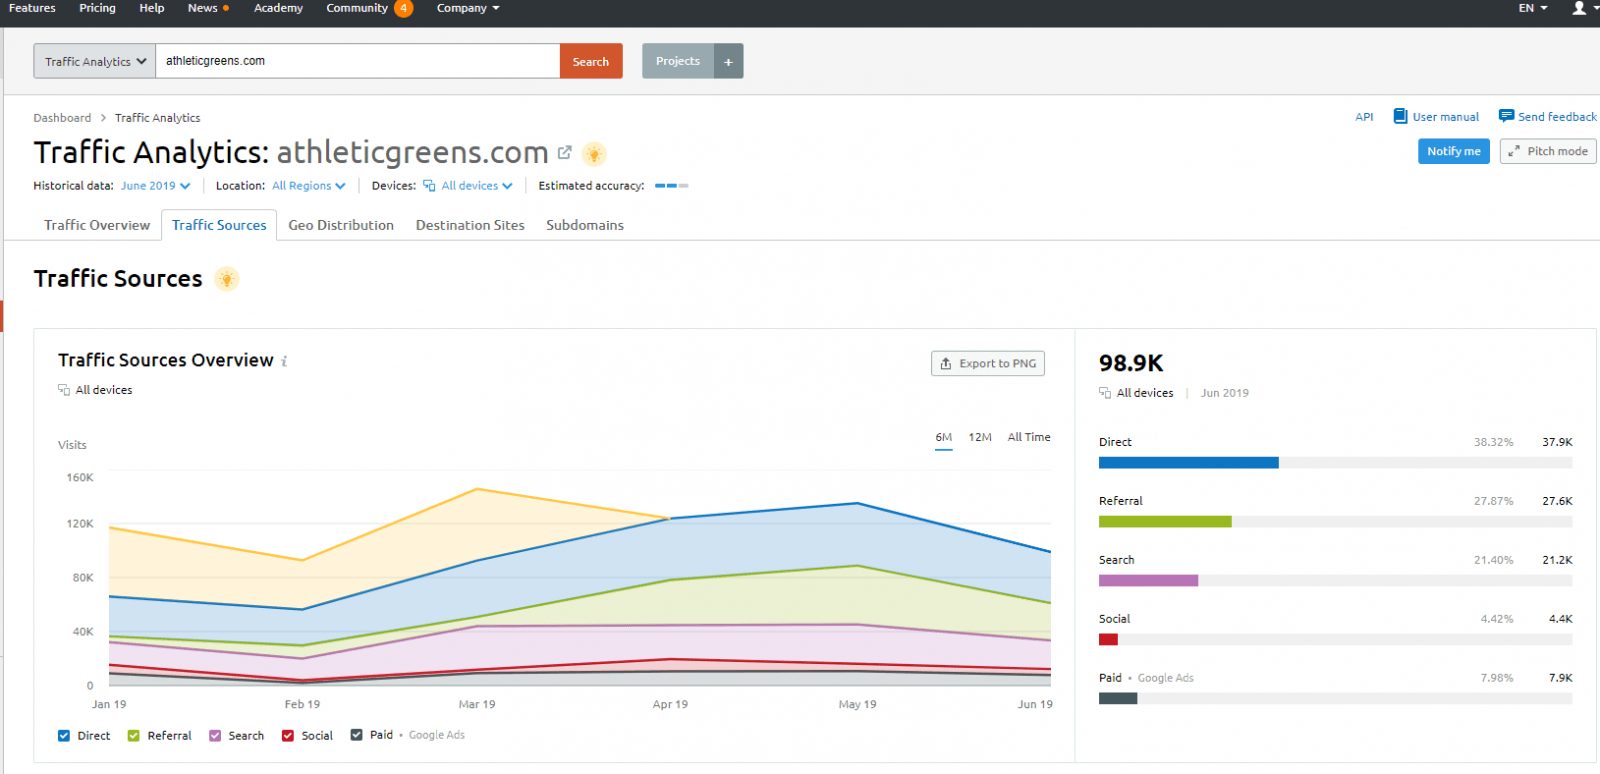This screenshot has height=774, width=1600.
Task: Click the Estimated accuracy indicator
Action: pos(671,186)
